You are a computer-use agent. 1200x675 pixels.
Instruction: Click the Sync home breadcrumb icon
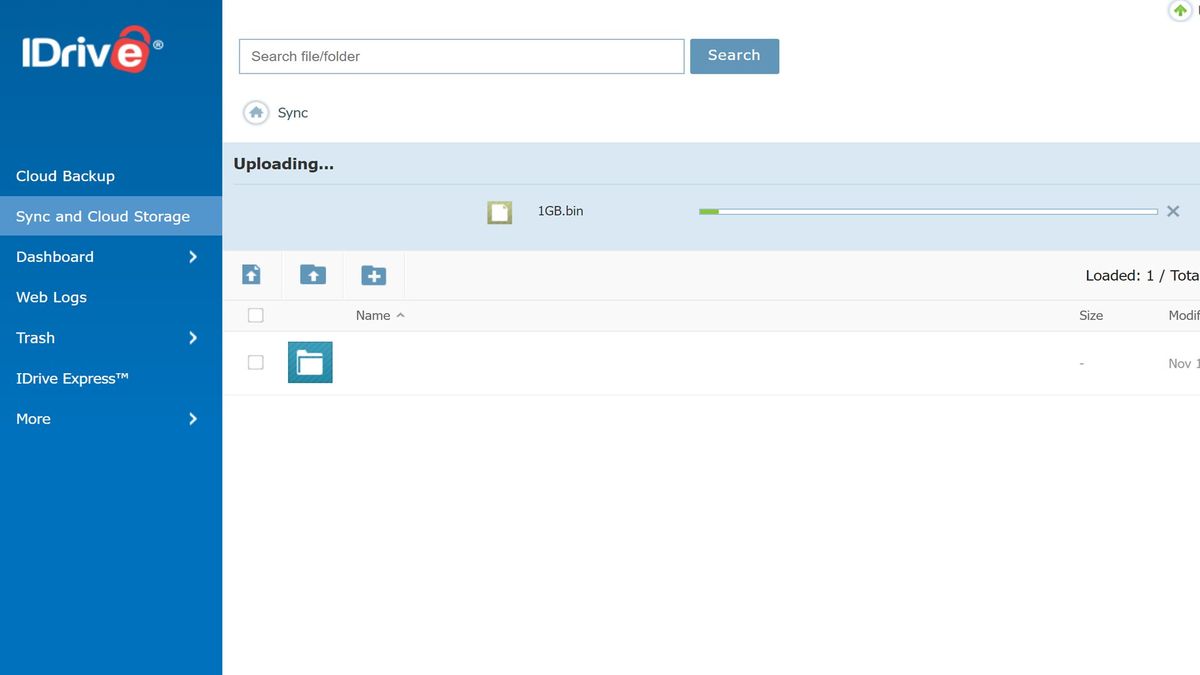tap(255, 113)
